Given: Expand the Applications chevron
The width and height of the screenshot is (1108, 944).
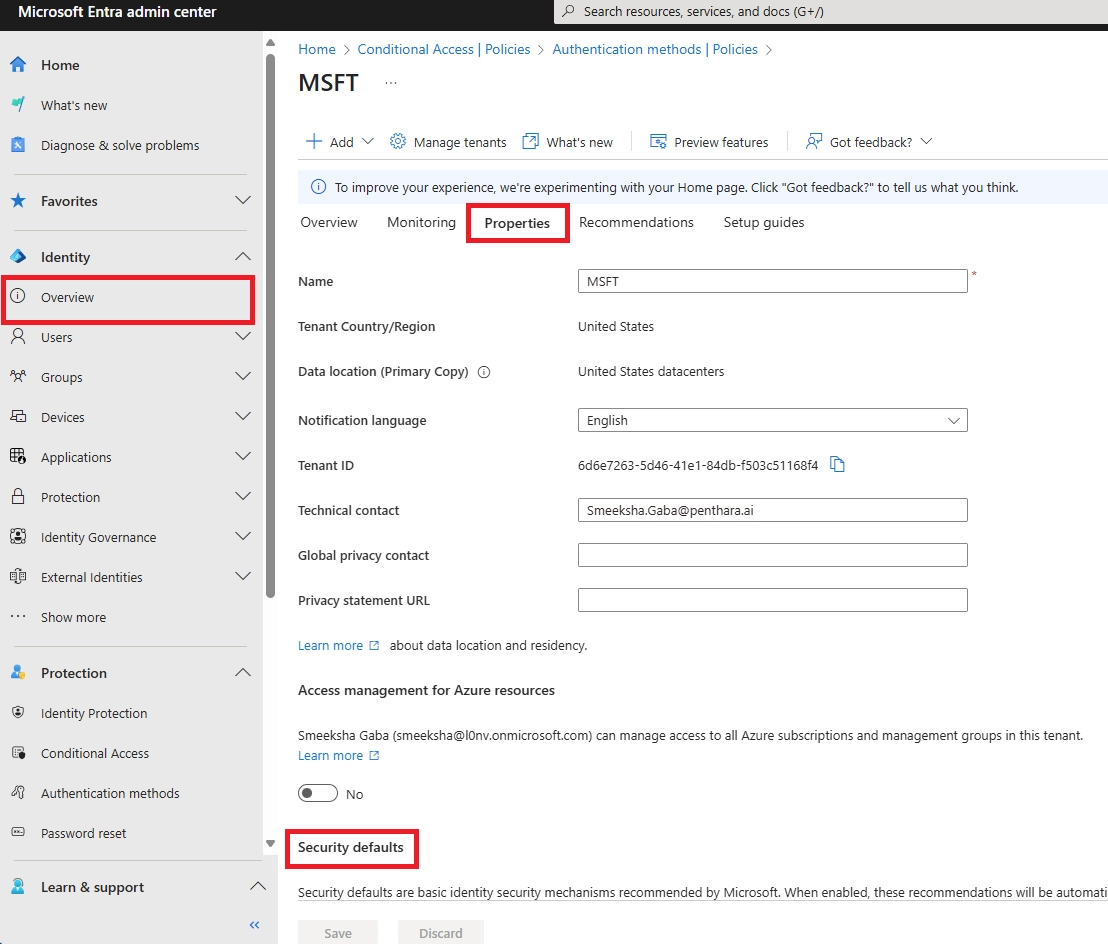Looking at the screenshot, I should click(x=243, y=456).
